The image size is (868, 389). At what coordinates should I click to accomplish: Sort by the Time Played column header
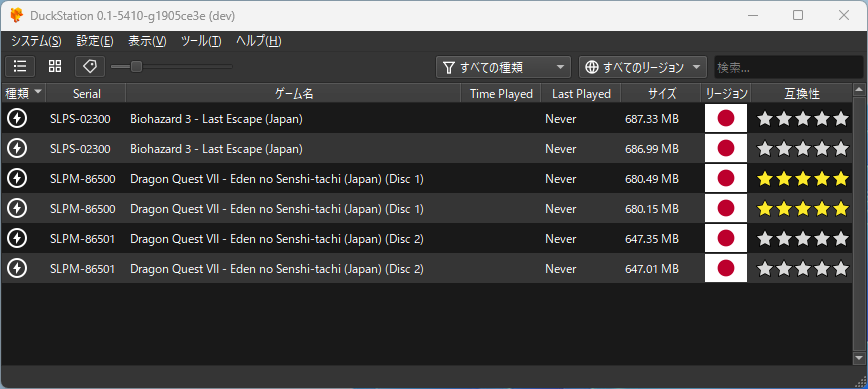[x=501, y=94]
